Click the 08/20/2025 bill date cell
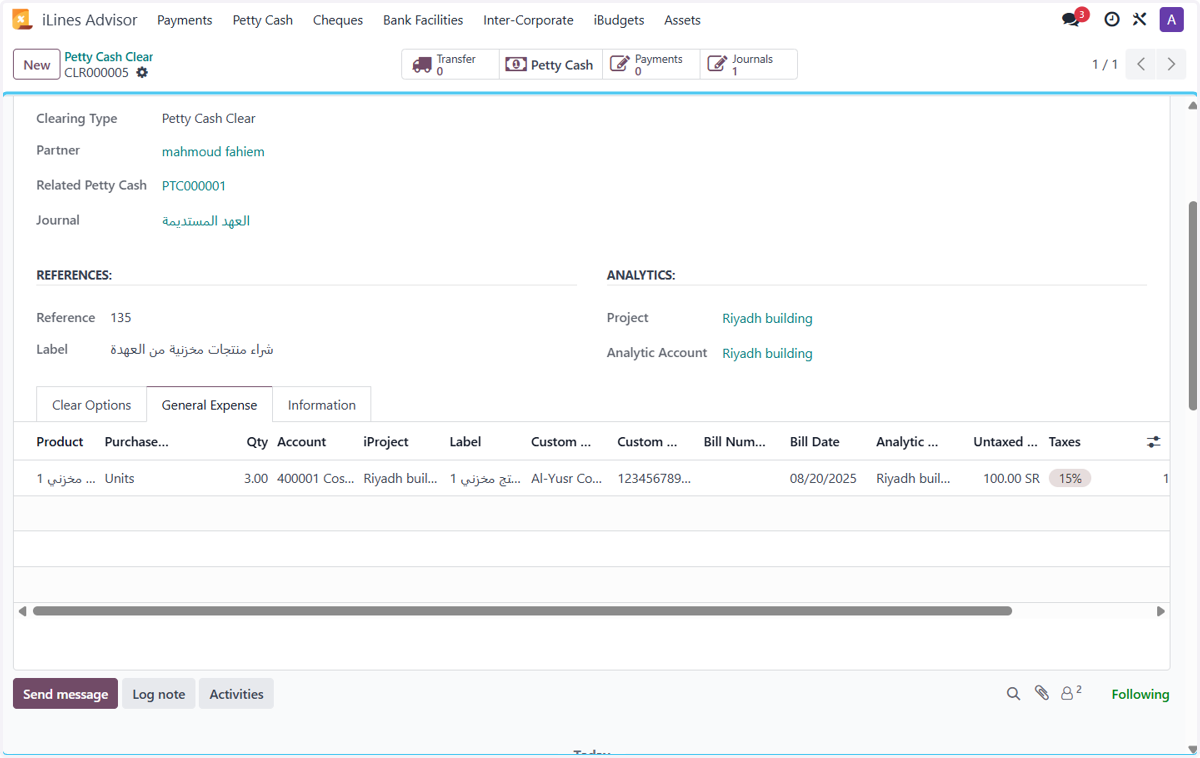This screenshot has width=1200, height=758. click(x=823, y=479)
